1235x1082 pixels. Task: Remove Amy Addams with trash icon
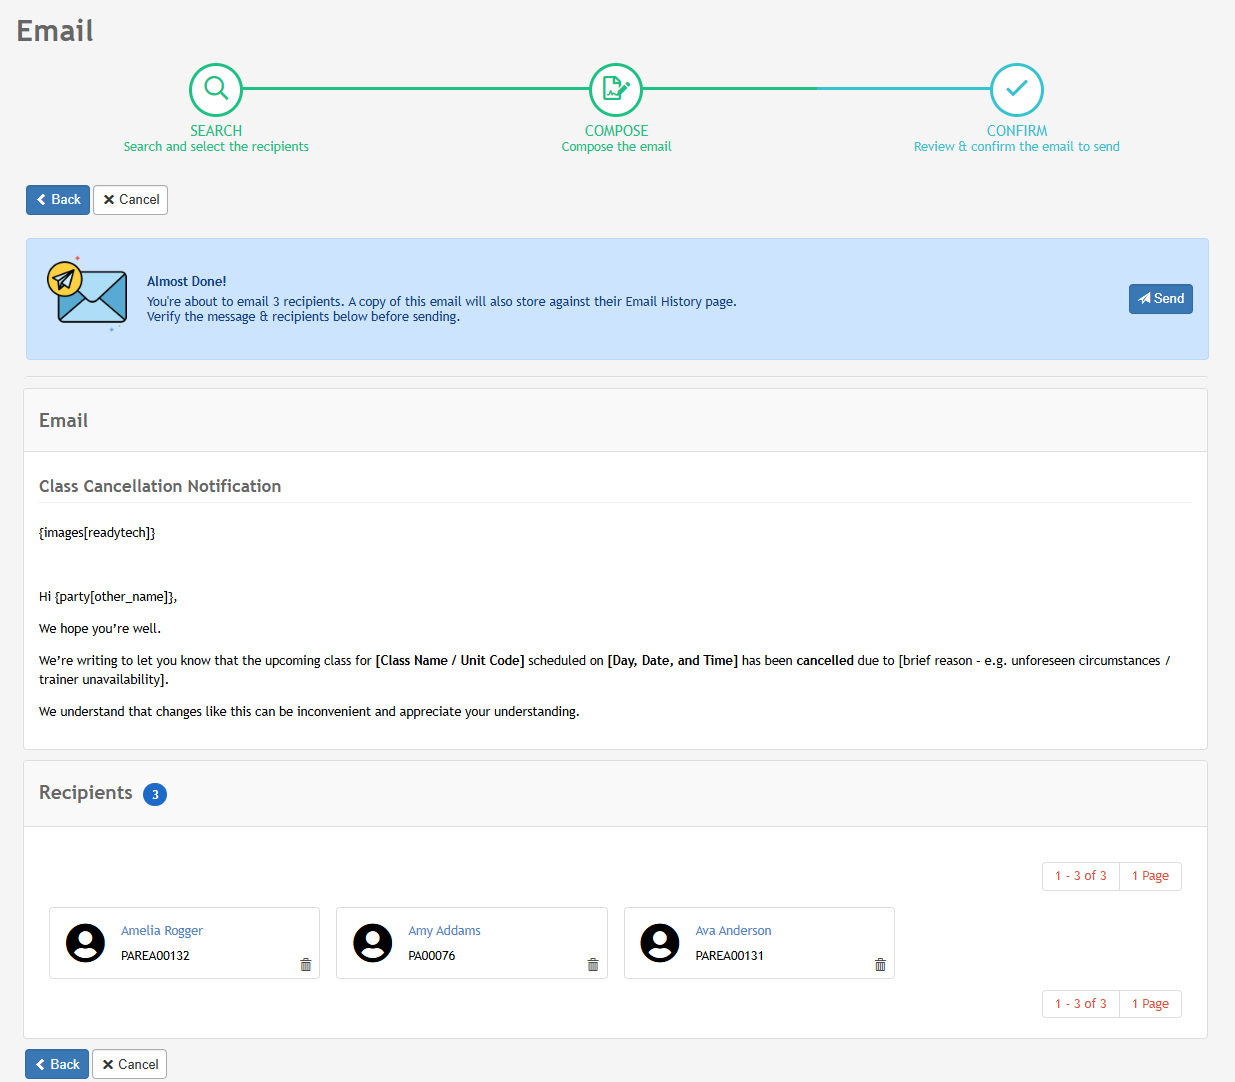click(593, 965)
